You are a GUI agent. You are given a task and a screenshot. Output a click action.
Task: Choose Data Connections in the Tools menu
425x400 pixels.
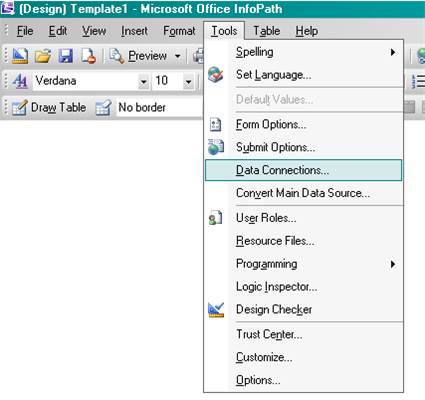303,170
